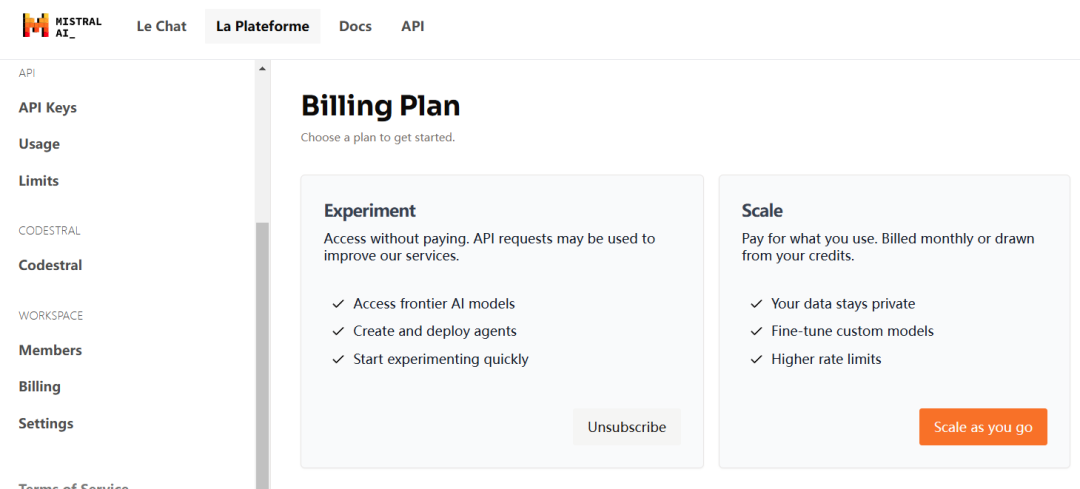View the Usage page
The width and height of the screenshot is (1080, 489).
point(39,145)
